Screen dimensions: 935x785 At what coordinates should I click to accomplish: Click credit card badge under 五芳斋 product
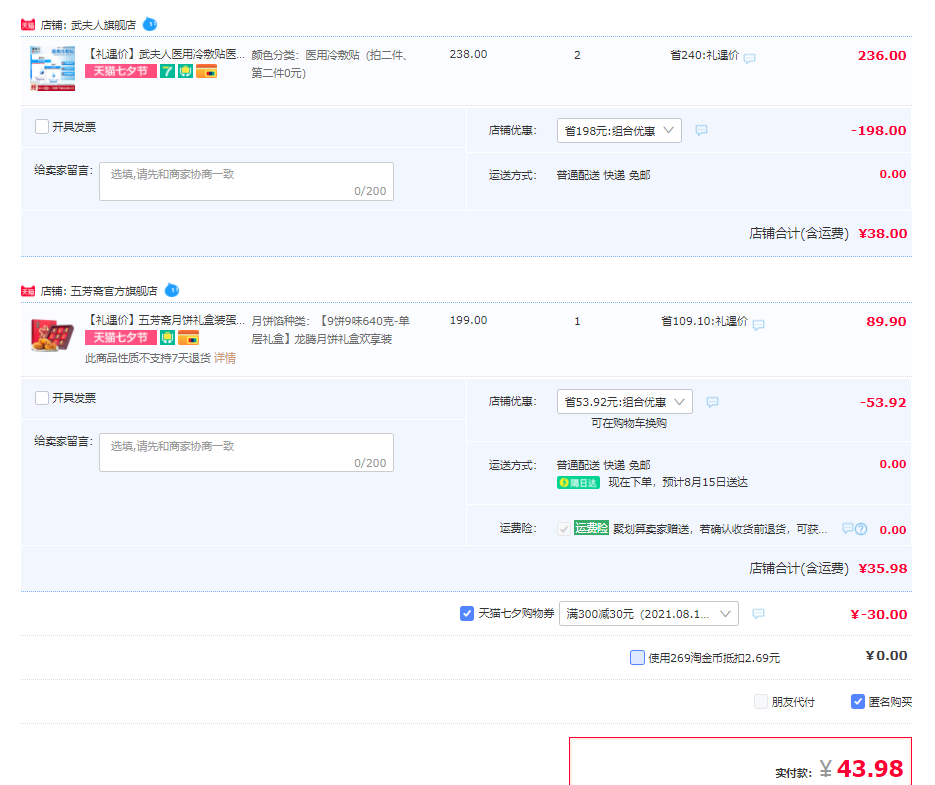tap(188, 338)
